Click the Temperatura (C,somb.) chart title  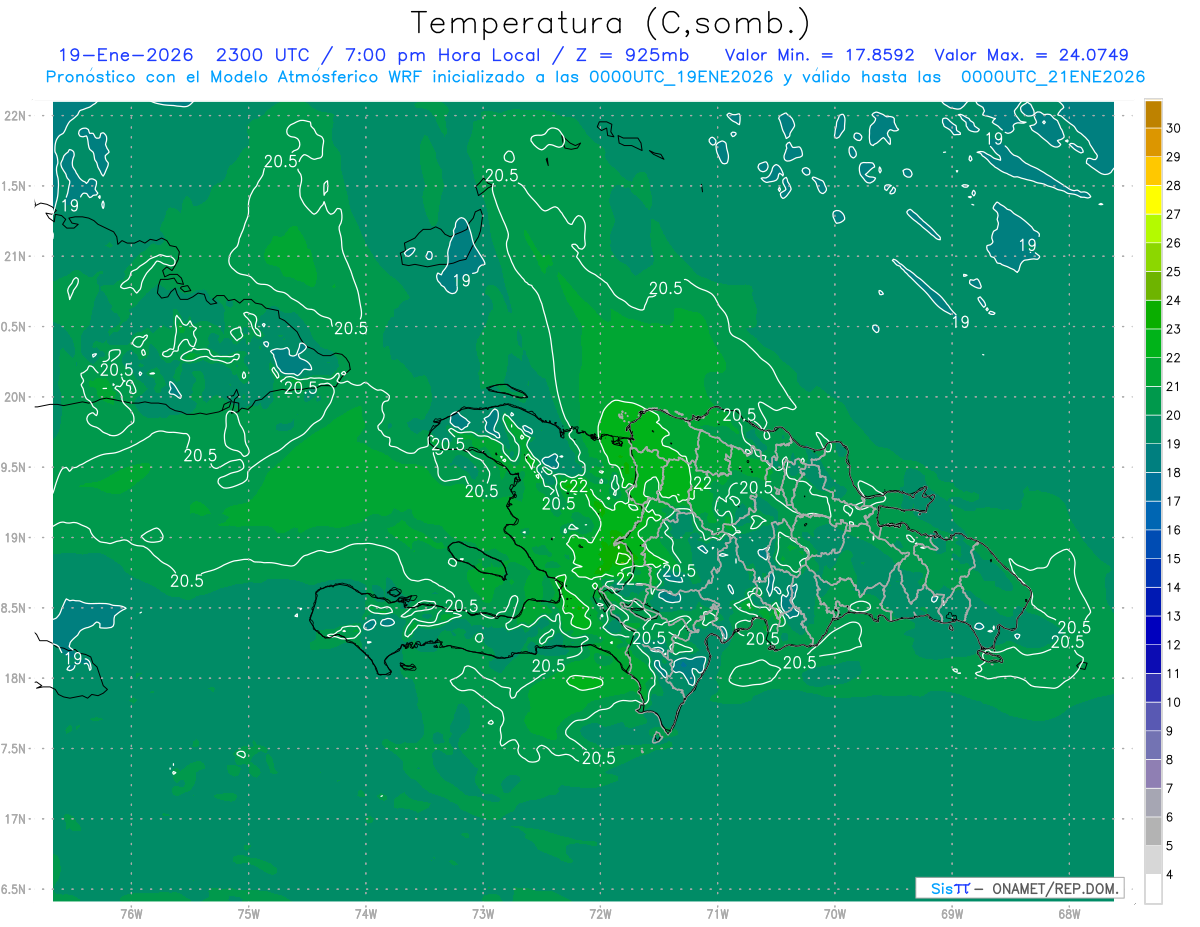611,22
